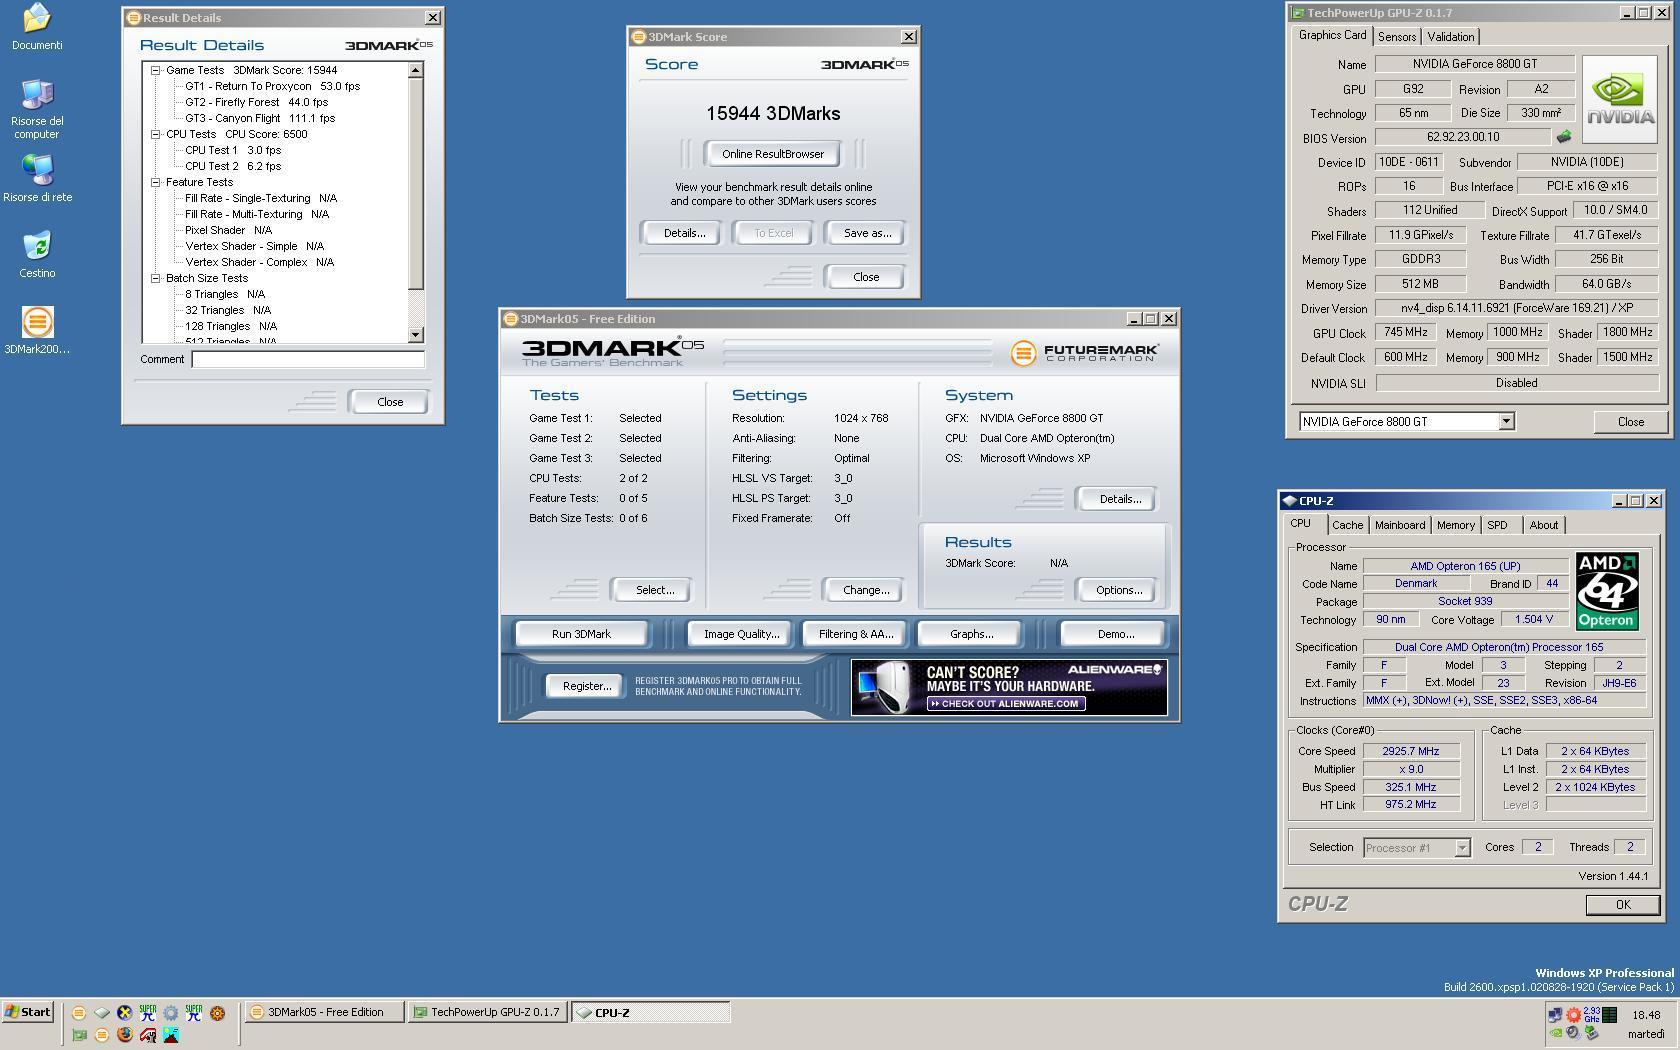Screen dimensions: 1680x1050
Task: Click the Save as... button
Action: tap(867, 233)
